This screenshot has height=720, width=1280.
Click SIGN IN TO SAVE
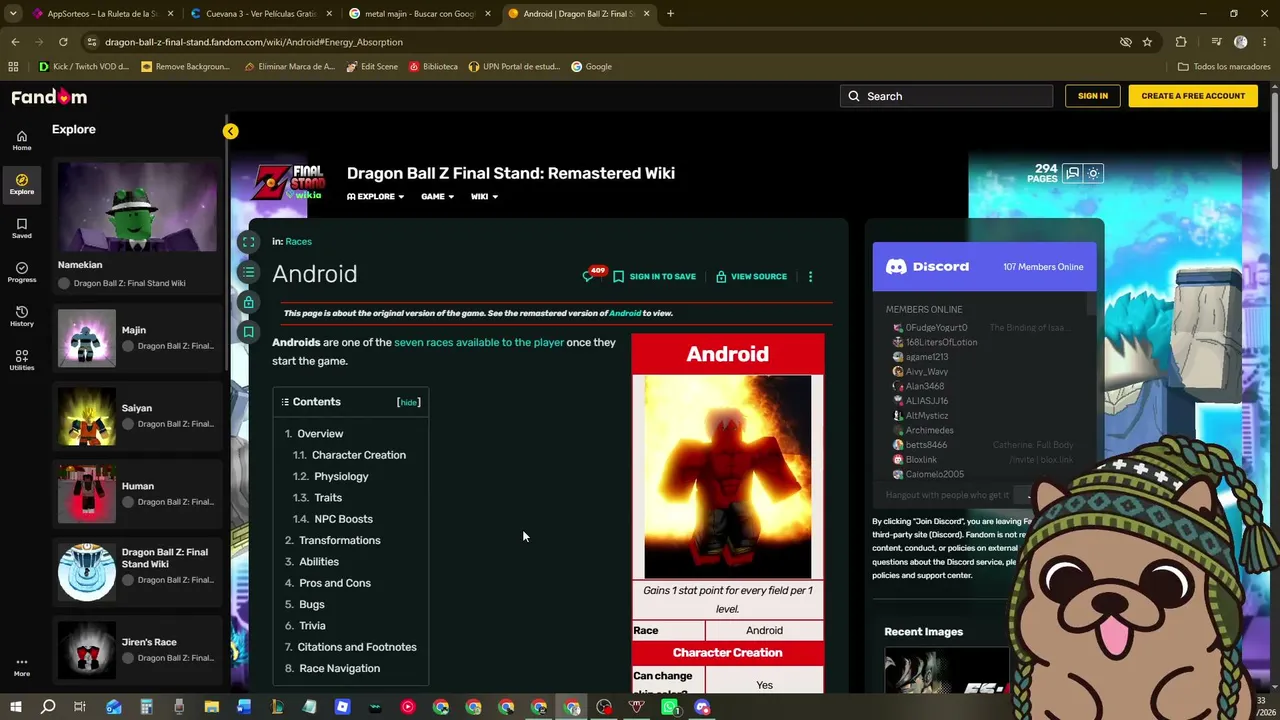coord(654,276)
